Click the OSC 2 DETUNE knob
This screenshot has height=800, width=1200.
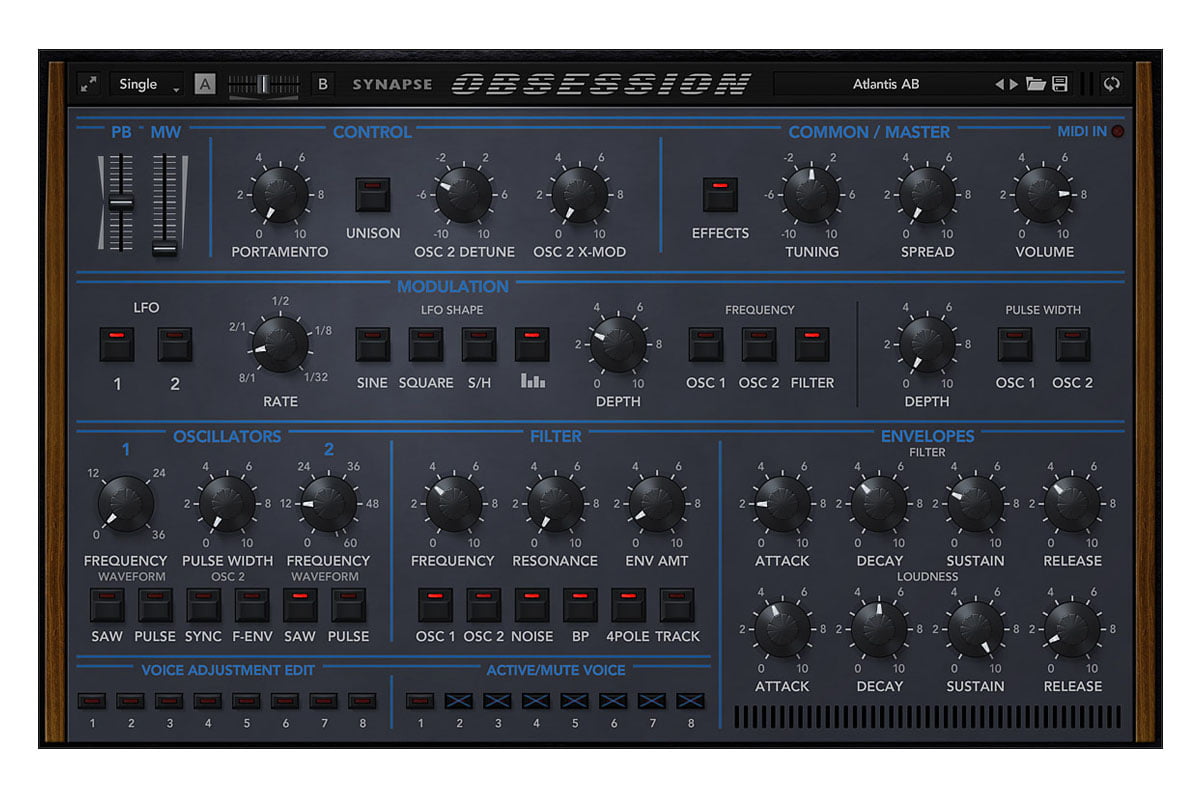click(x=464, y=195)
